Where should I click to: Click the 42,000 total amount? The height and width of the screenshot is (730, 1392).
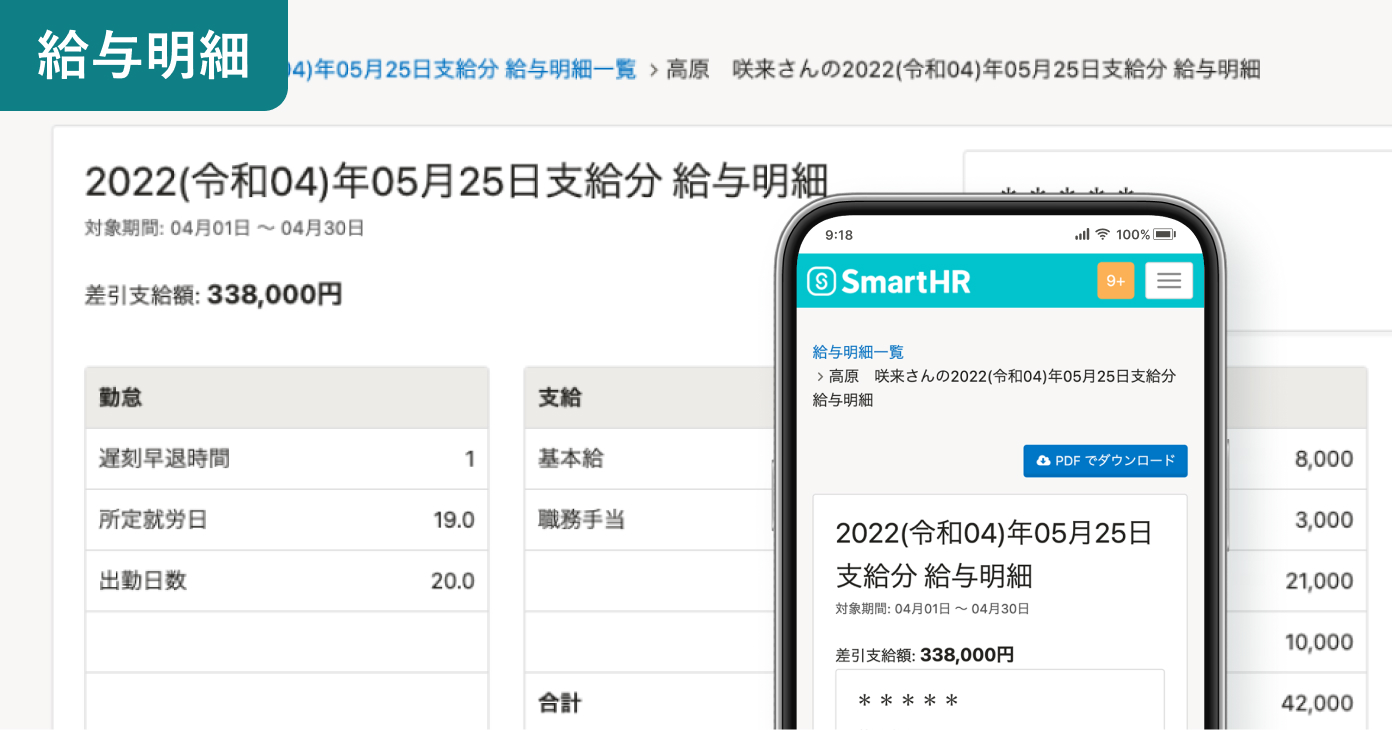[x=1318, y=703]
